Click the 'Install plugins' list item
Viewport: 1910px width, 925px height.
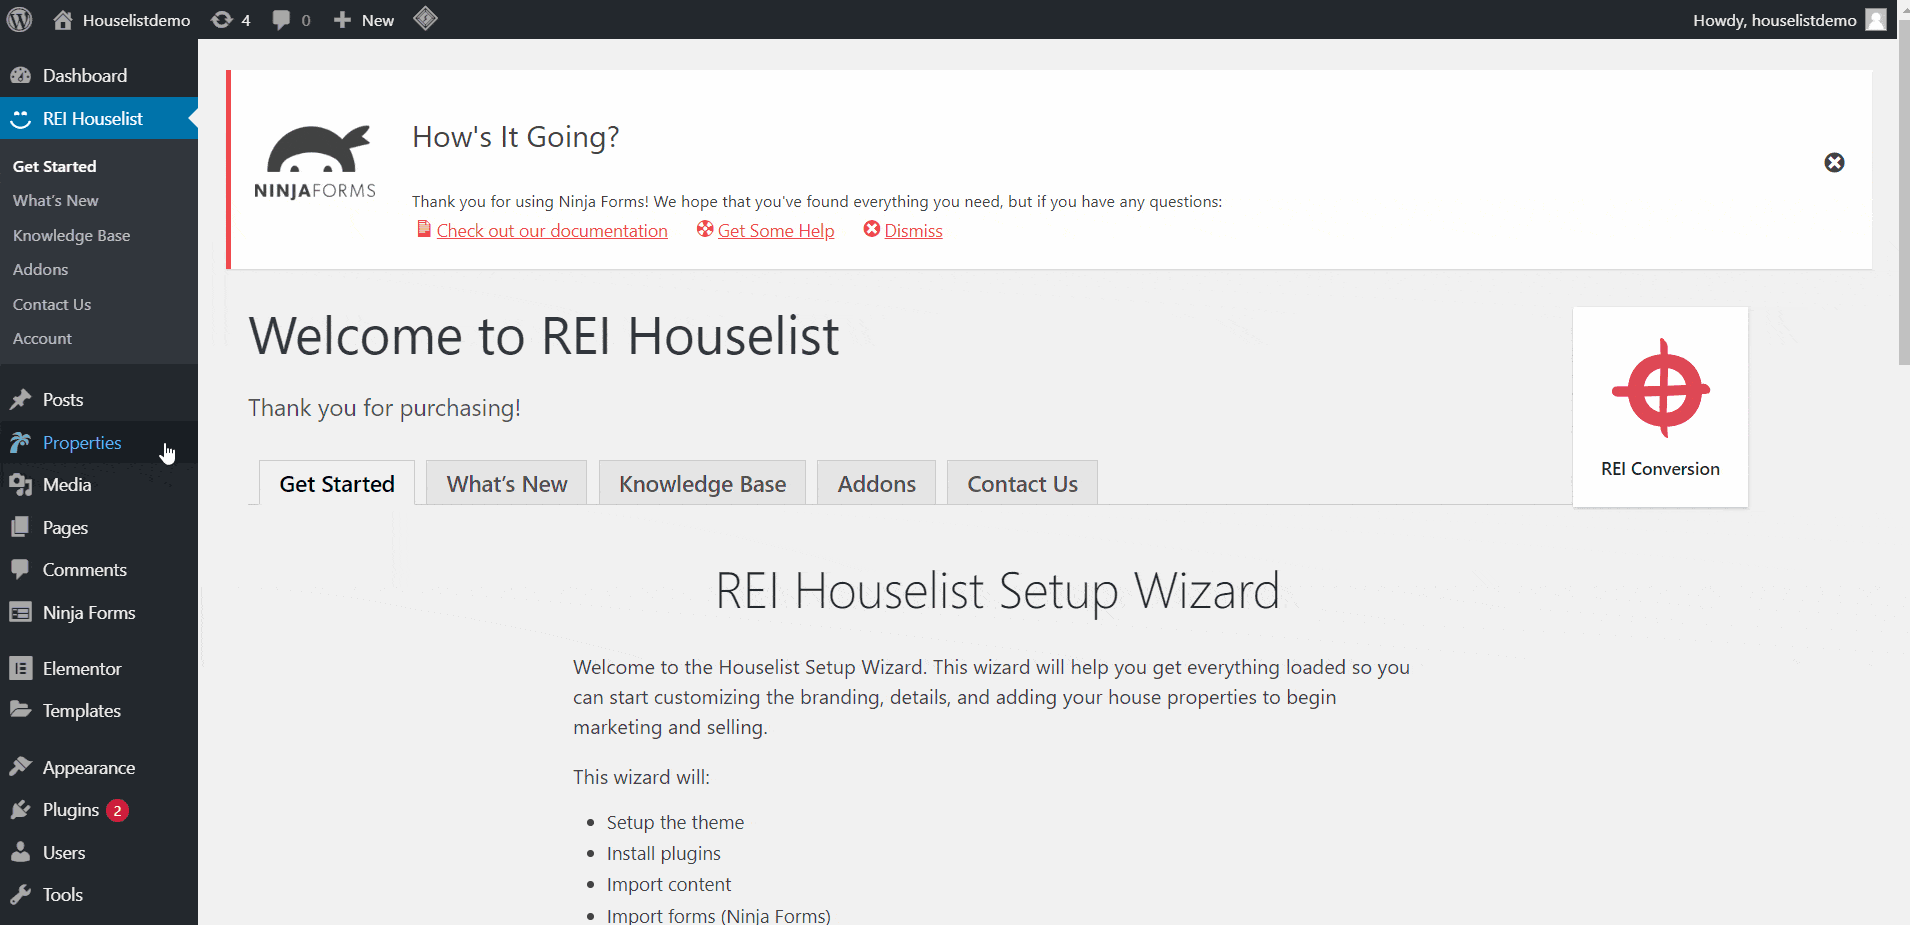tap(663, 853)
